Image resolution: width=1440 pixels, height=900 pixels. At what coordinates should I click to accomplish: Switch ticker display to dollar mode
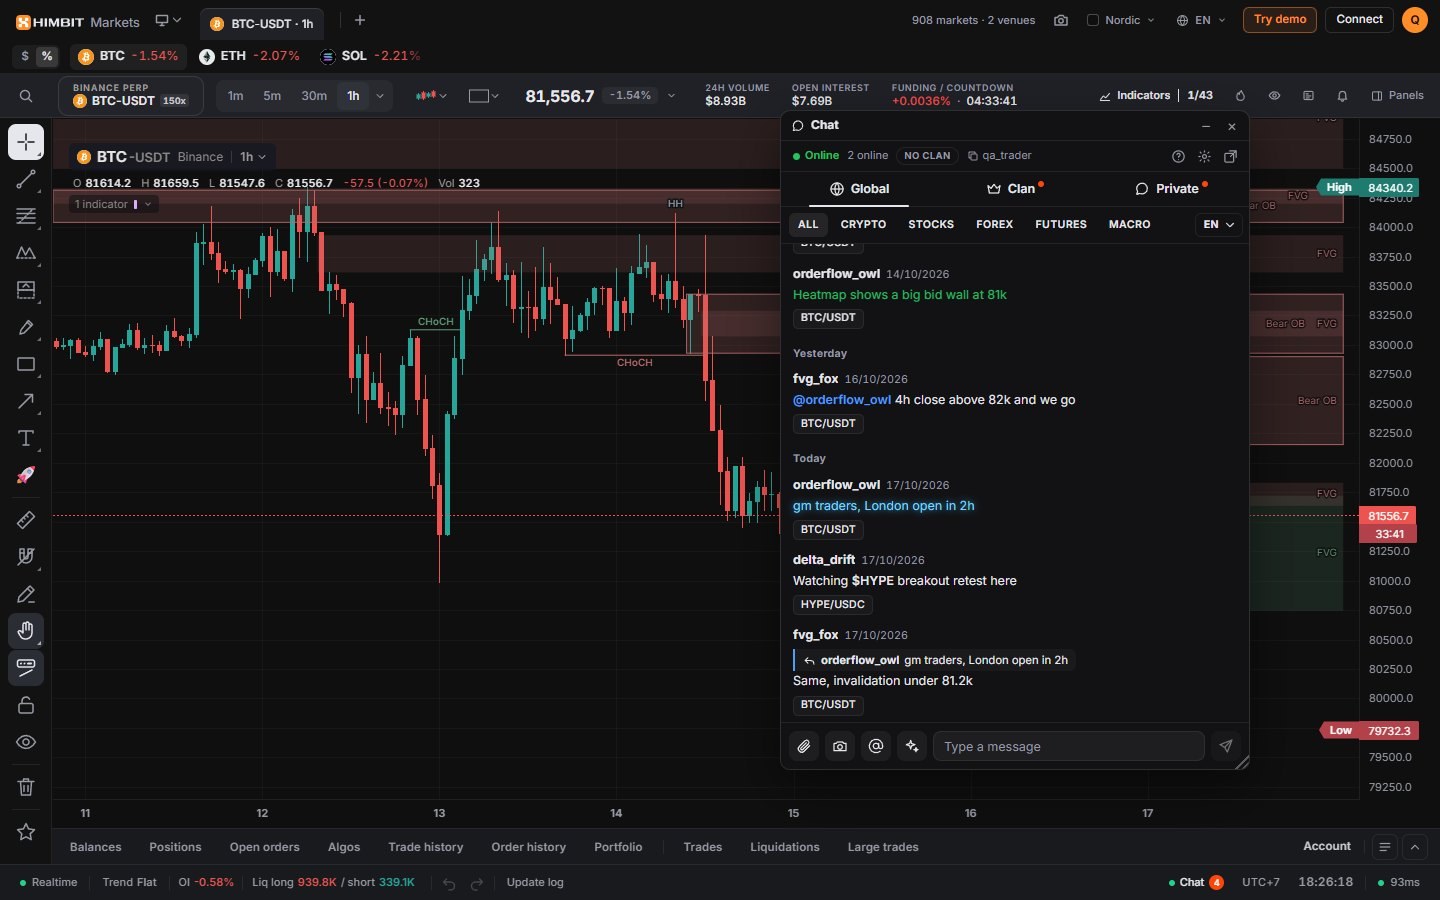25,56
